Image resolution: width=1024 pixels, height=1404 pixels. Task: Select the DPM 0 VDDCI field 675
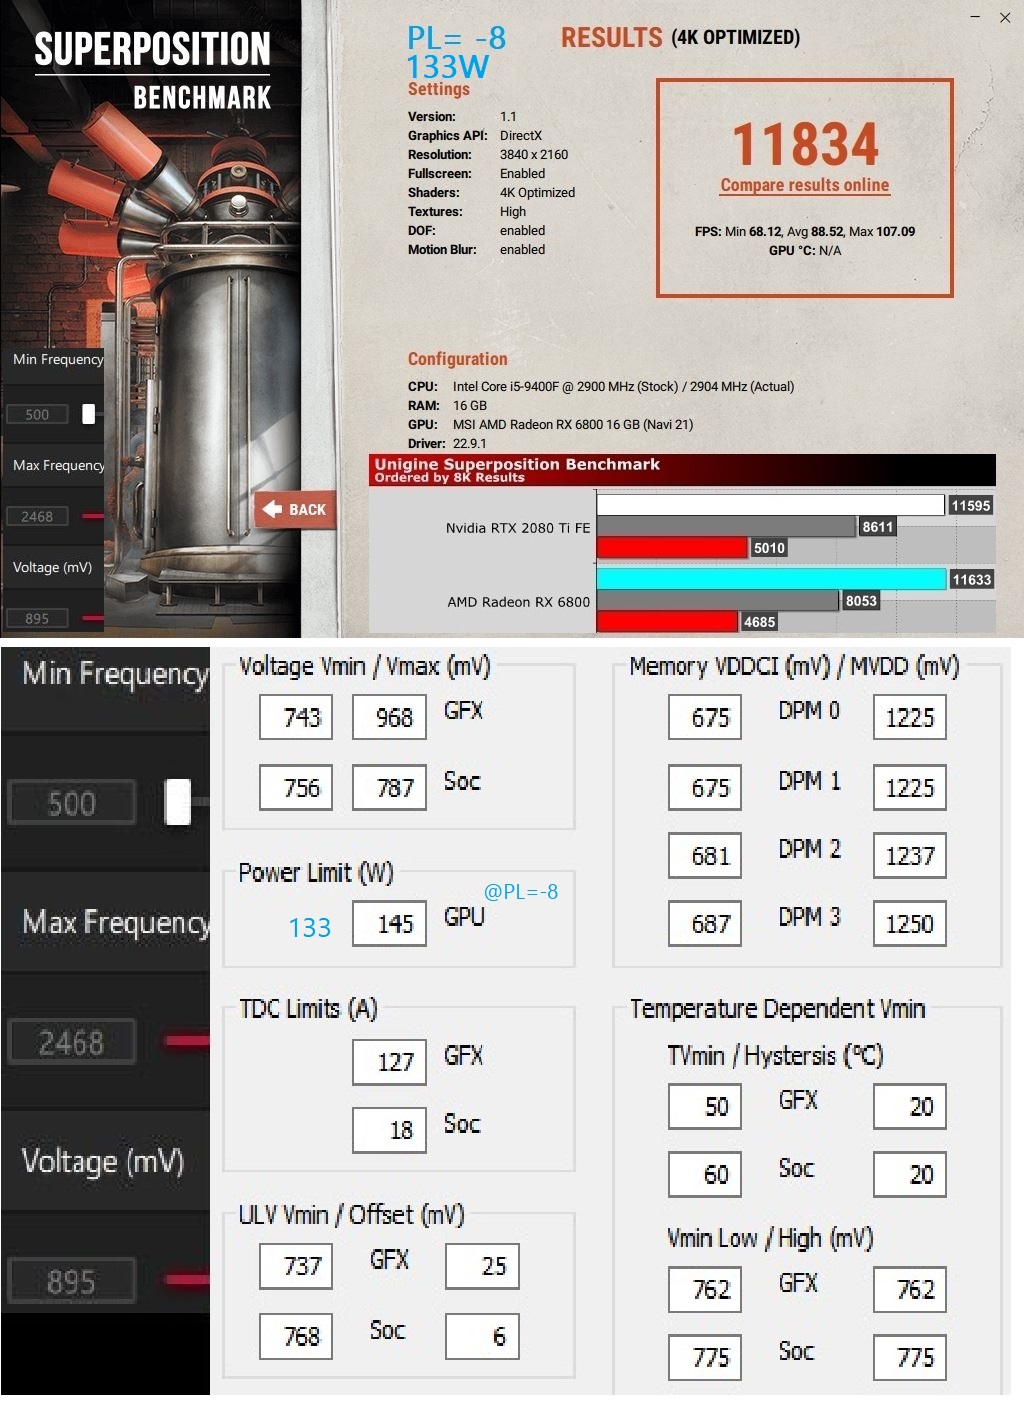[x=705, y=717]
